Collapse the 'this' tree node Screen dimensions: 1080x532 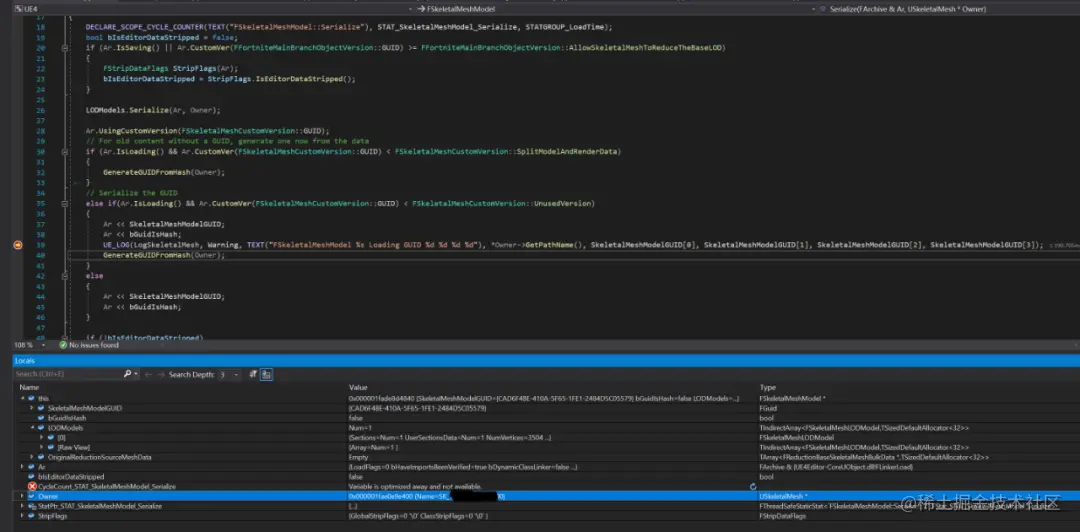[x=22, y=399]
